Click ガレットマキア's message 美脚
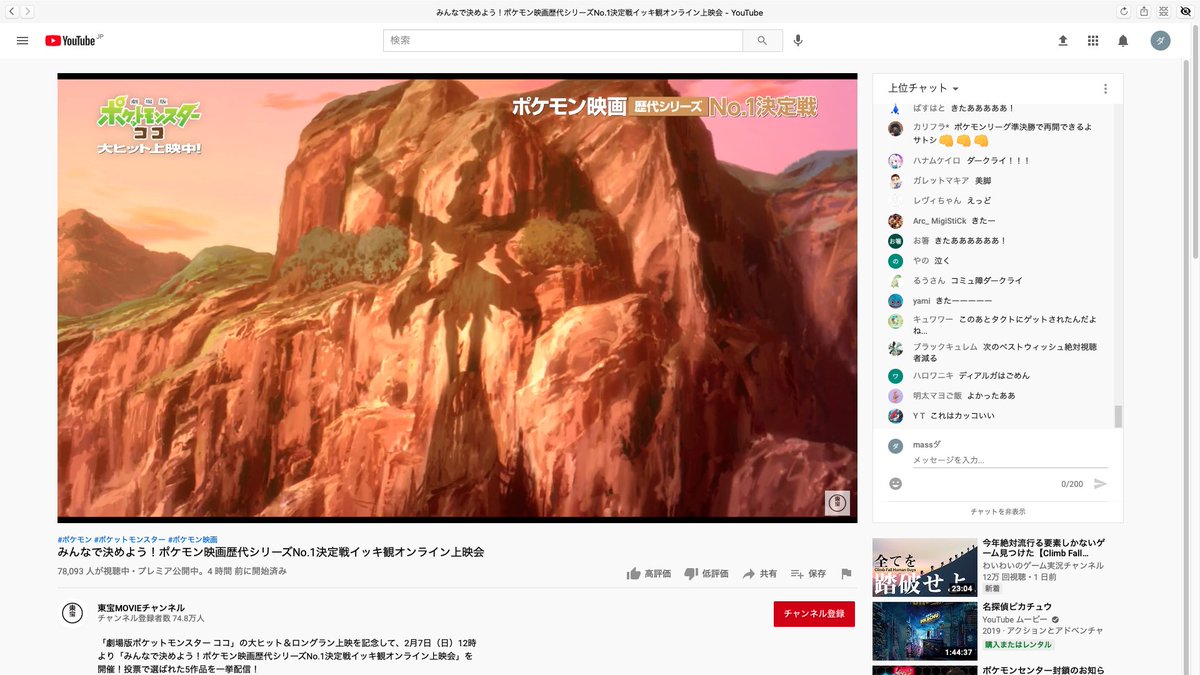Image resolution: width=1200 pixels, height=675 pixels. click(x=983, y=181)
